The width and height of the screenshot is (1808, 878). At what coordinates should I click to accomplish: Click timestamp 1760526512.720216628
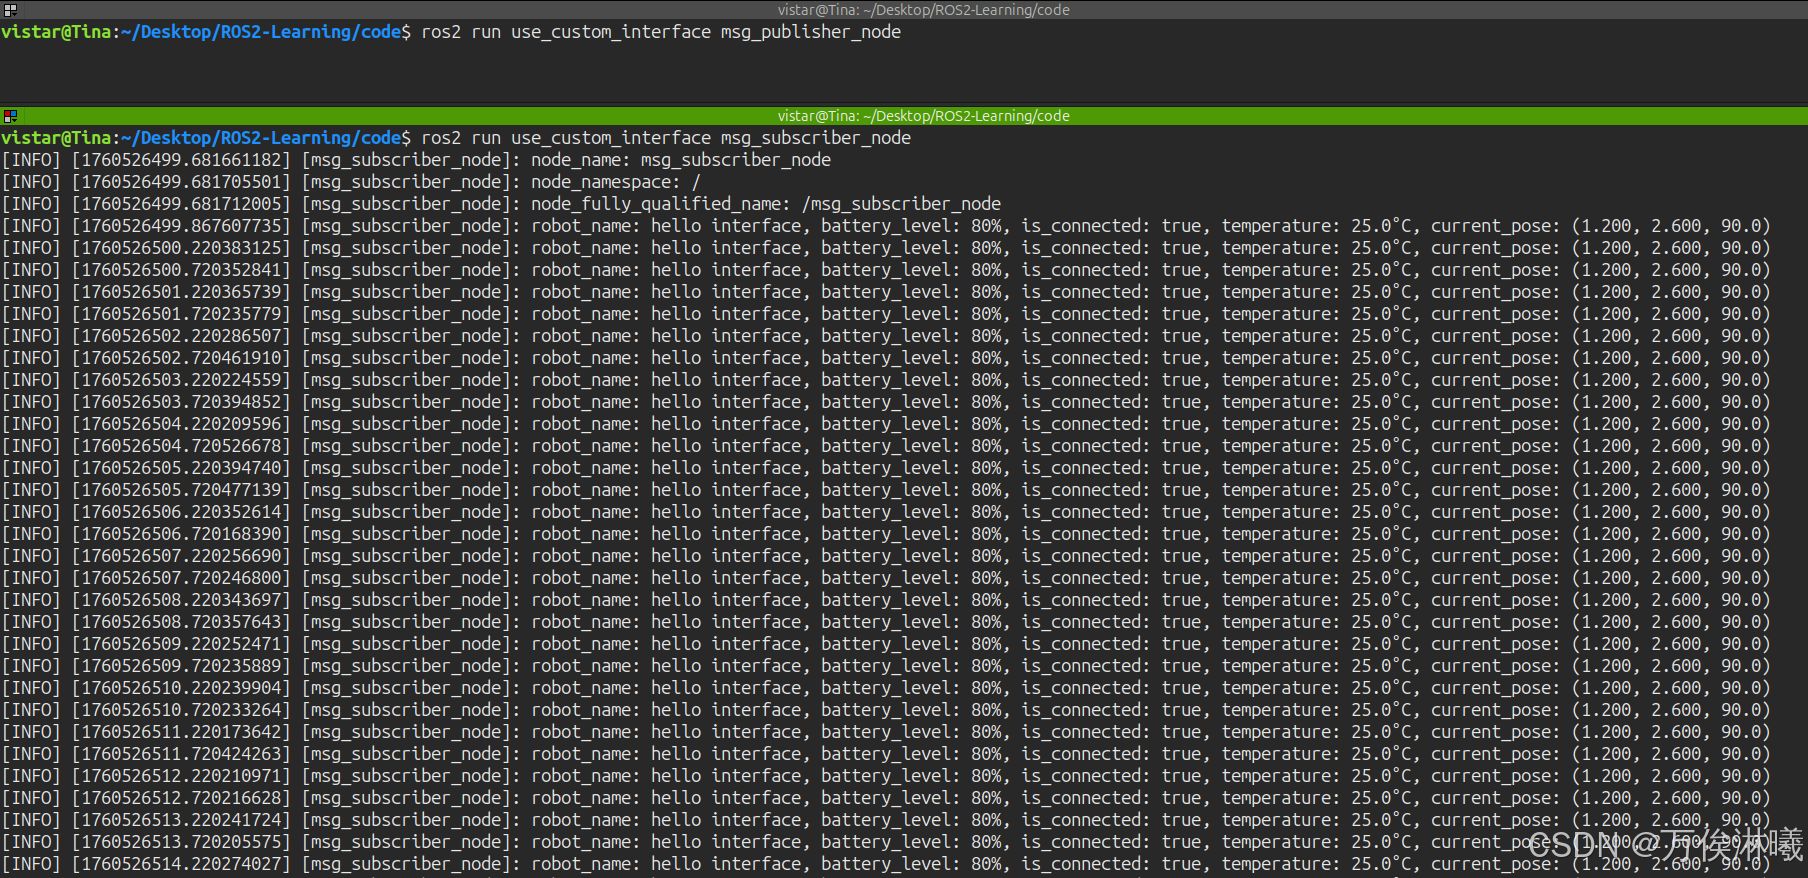(181, 798)
